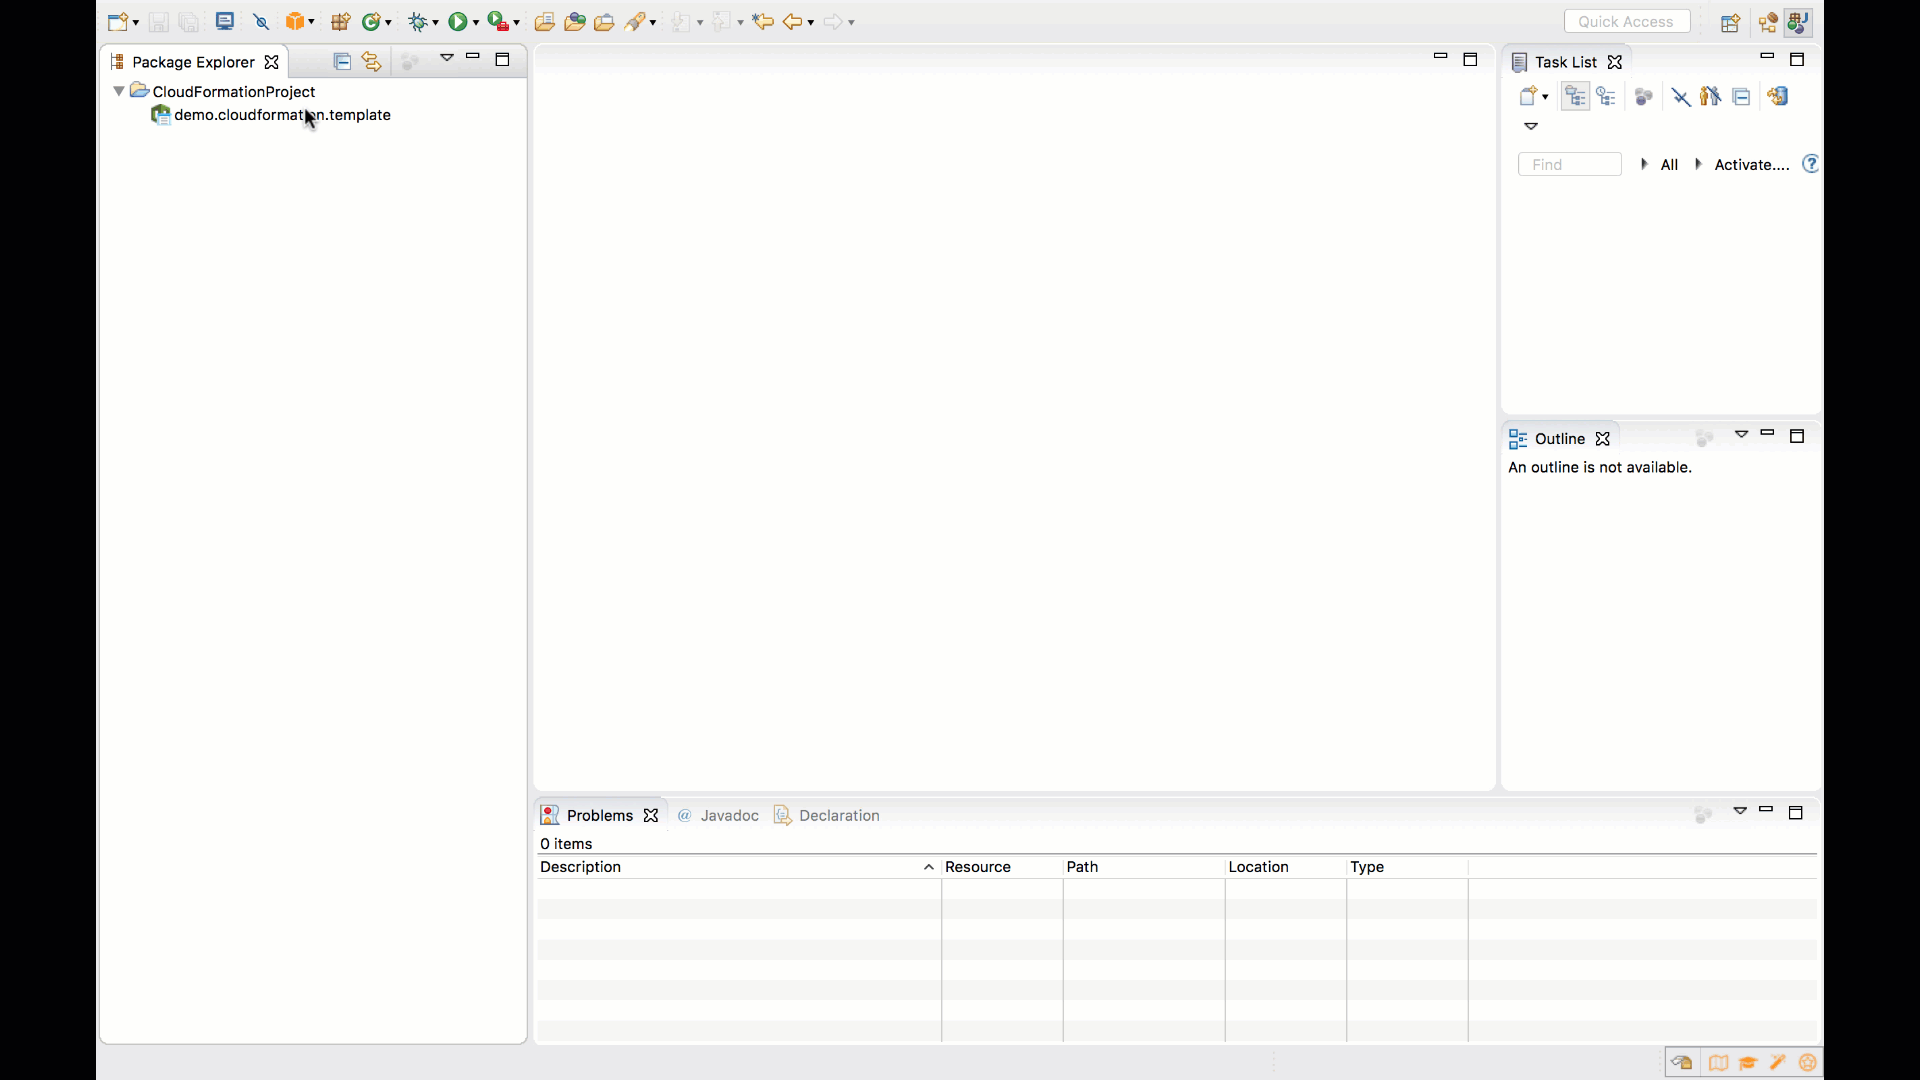Screen dimensions: 1920x1080
Task: Click the green Run button icon
Action: 457,22
